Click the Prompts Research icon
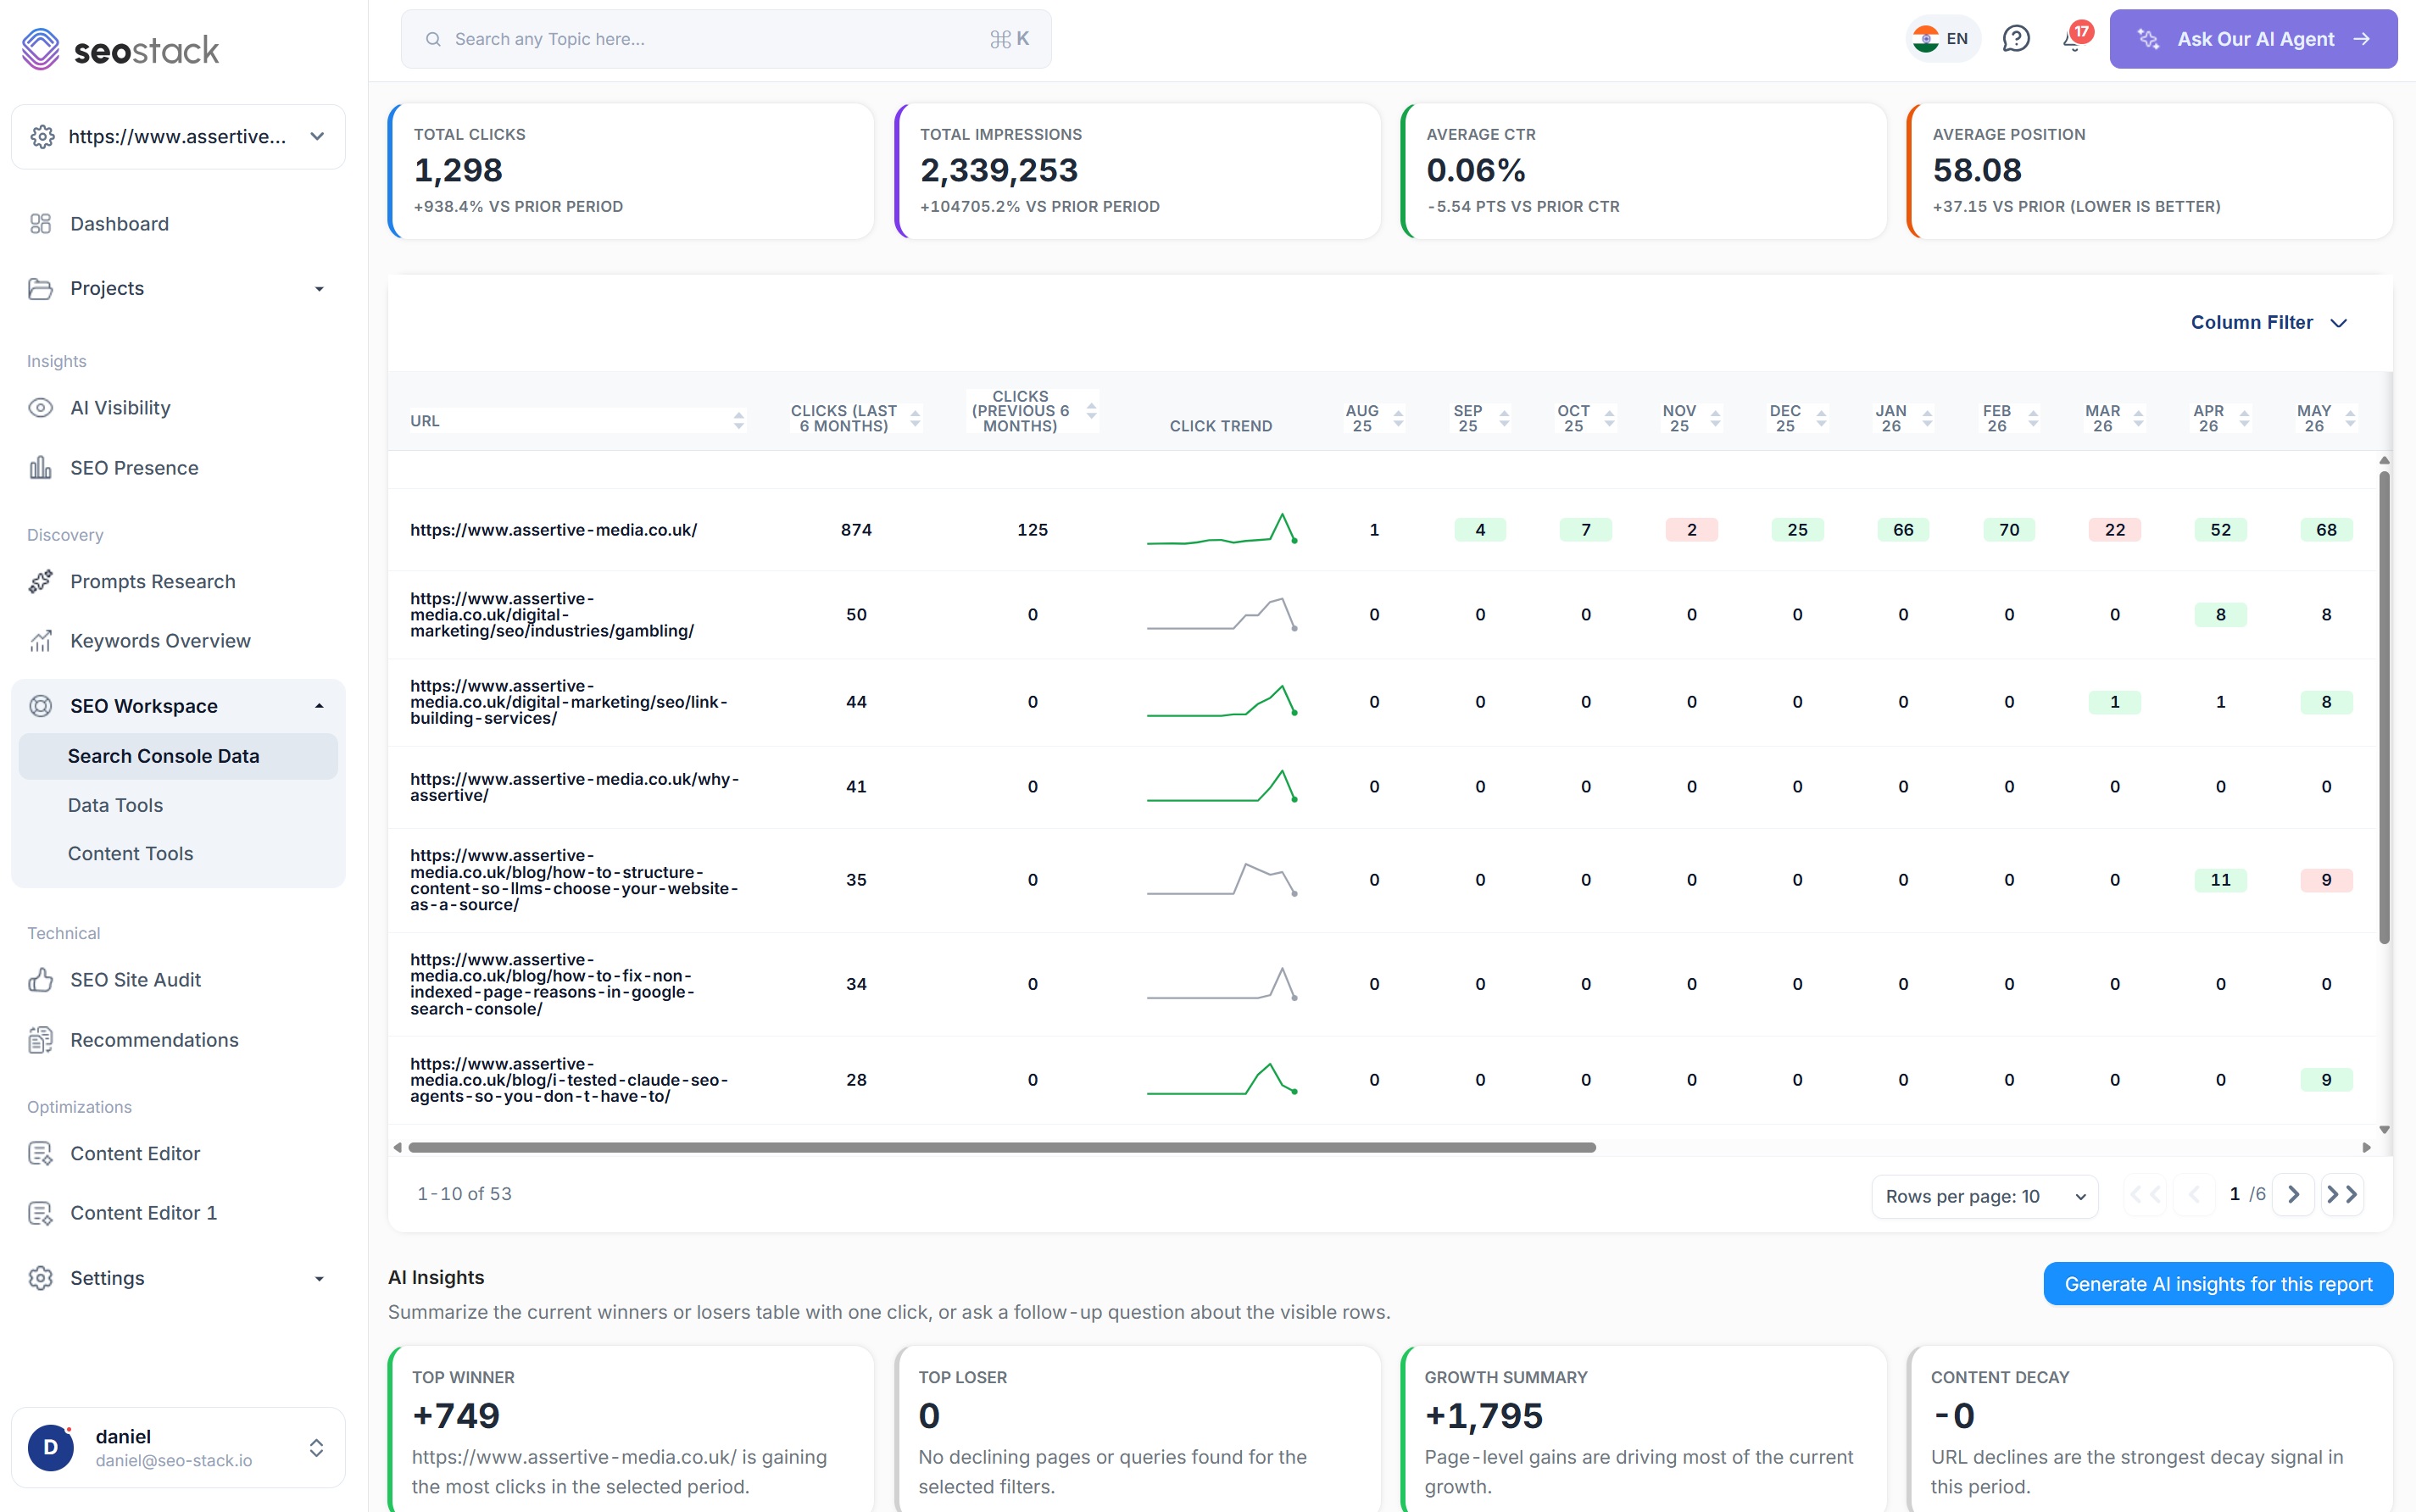Image resolution: width=2416 pixels, height=1512 pixels. pyautogui.click(x=40, y=582)
